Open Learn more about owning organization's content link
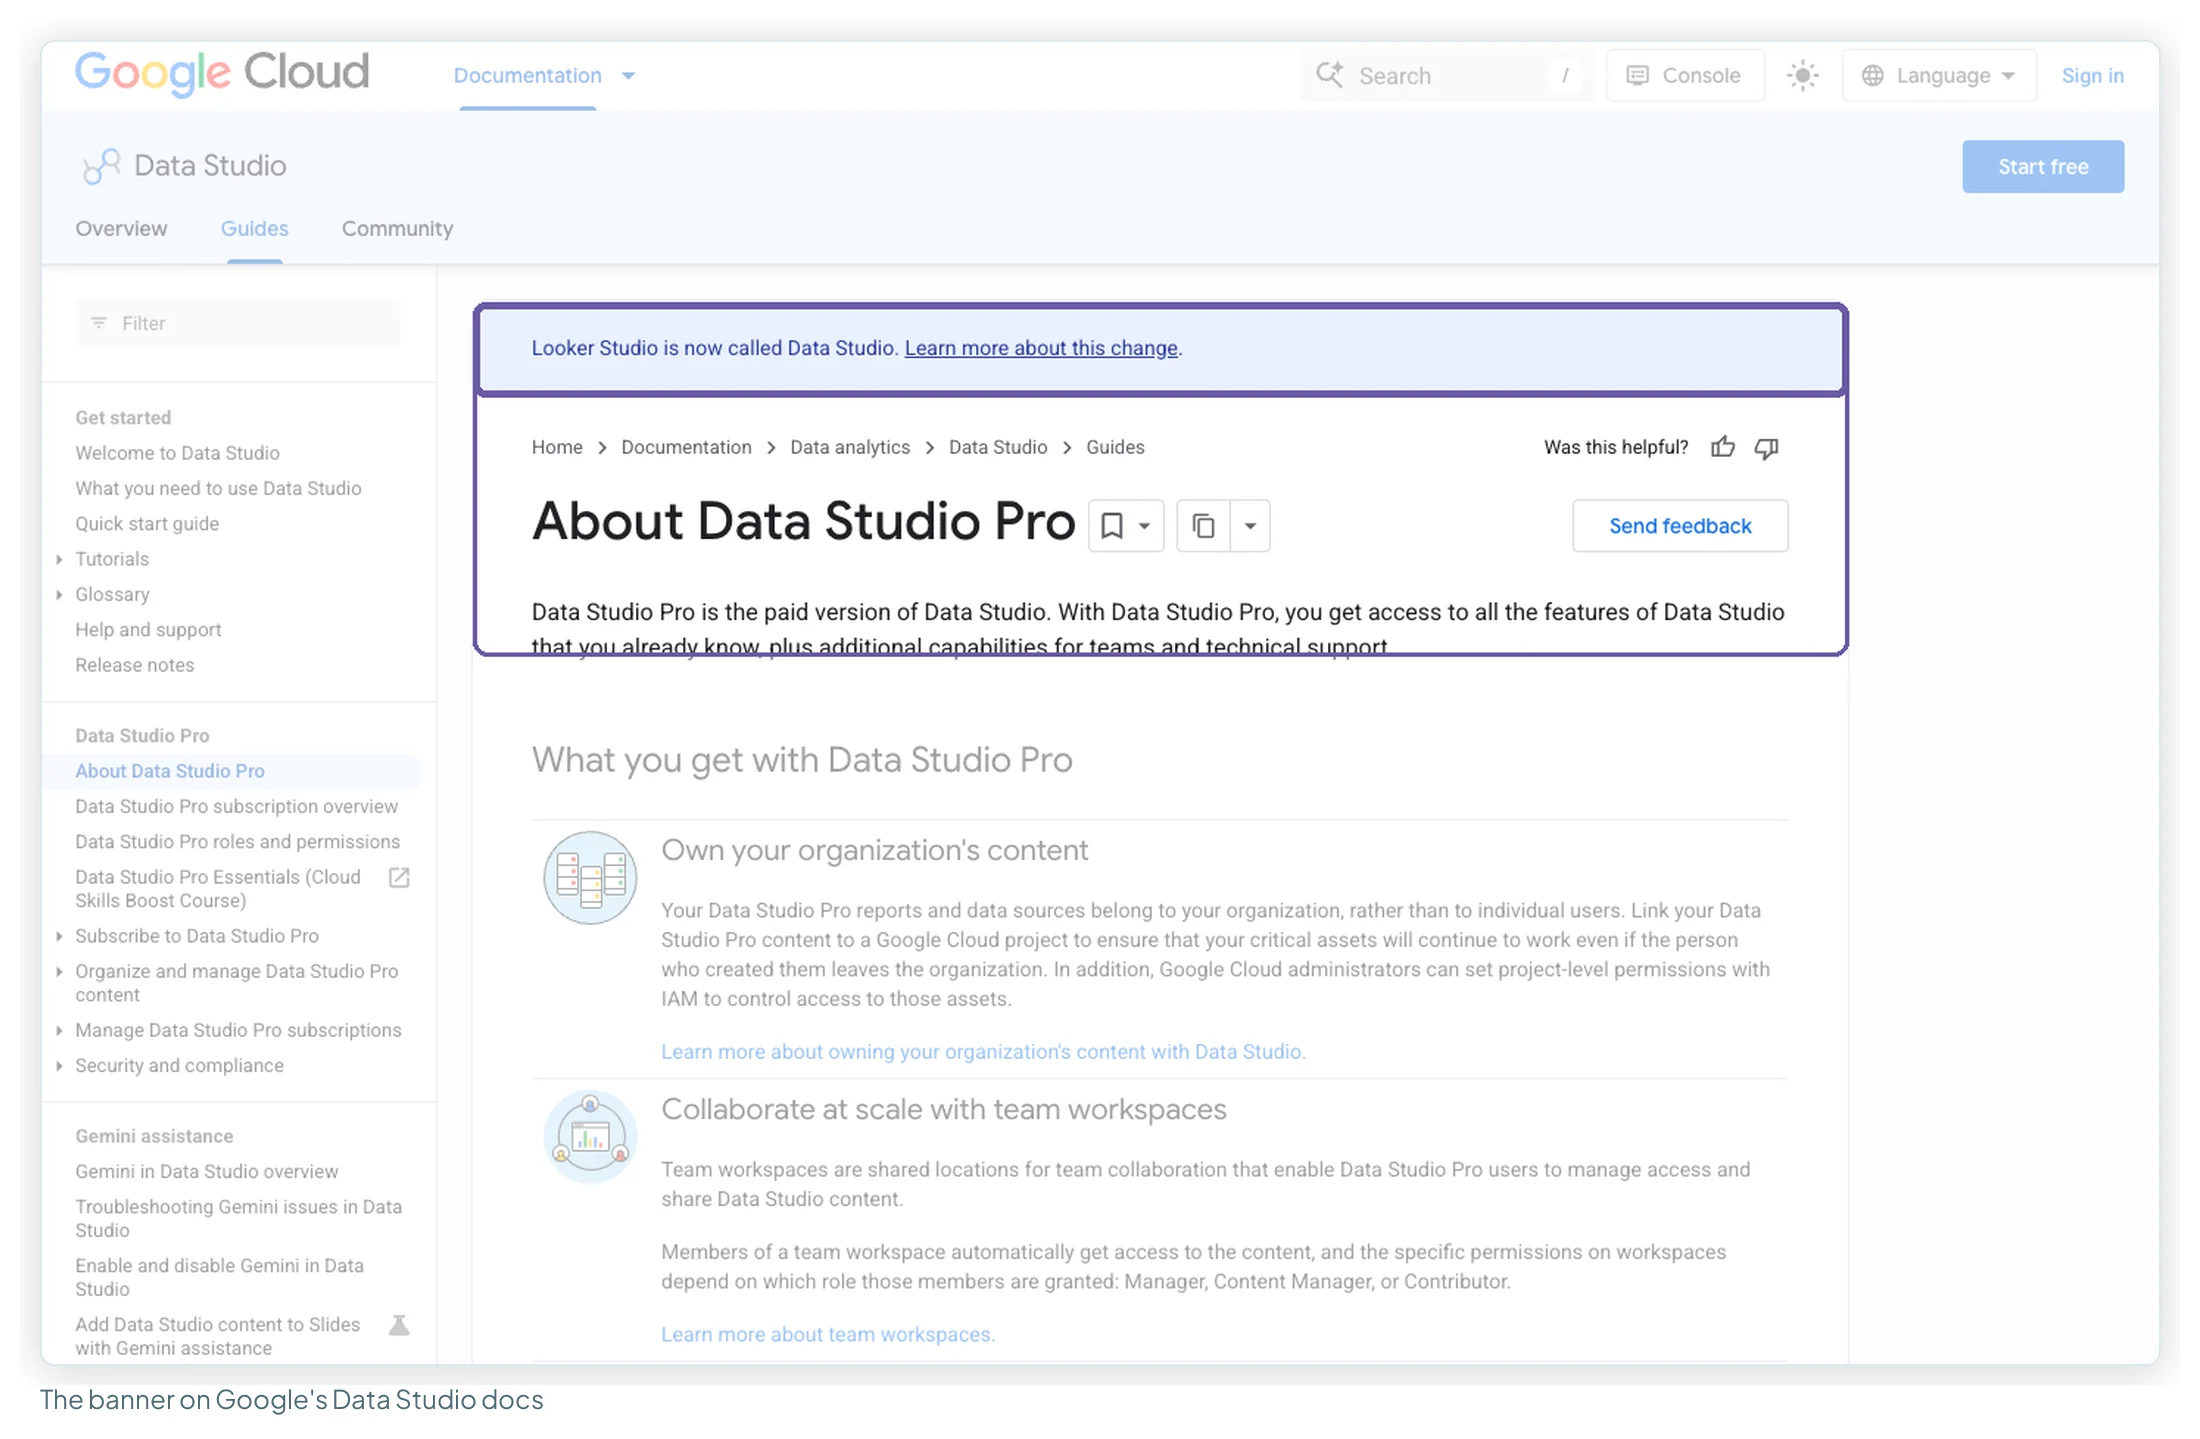Viewport: 2200px width, 1439px height. click(983, 1052)
